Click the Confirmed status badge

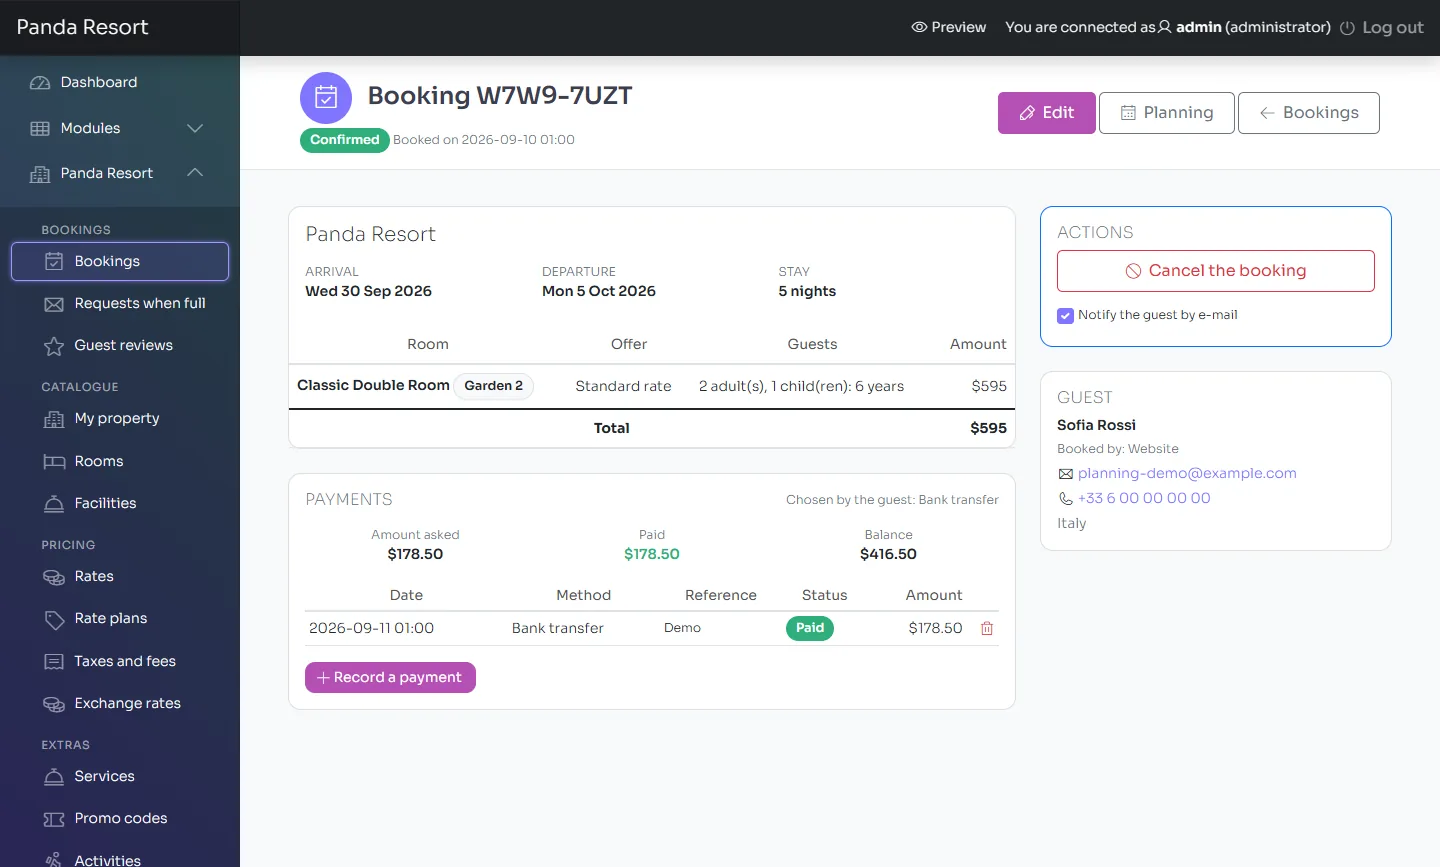(345, 140)
